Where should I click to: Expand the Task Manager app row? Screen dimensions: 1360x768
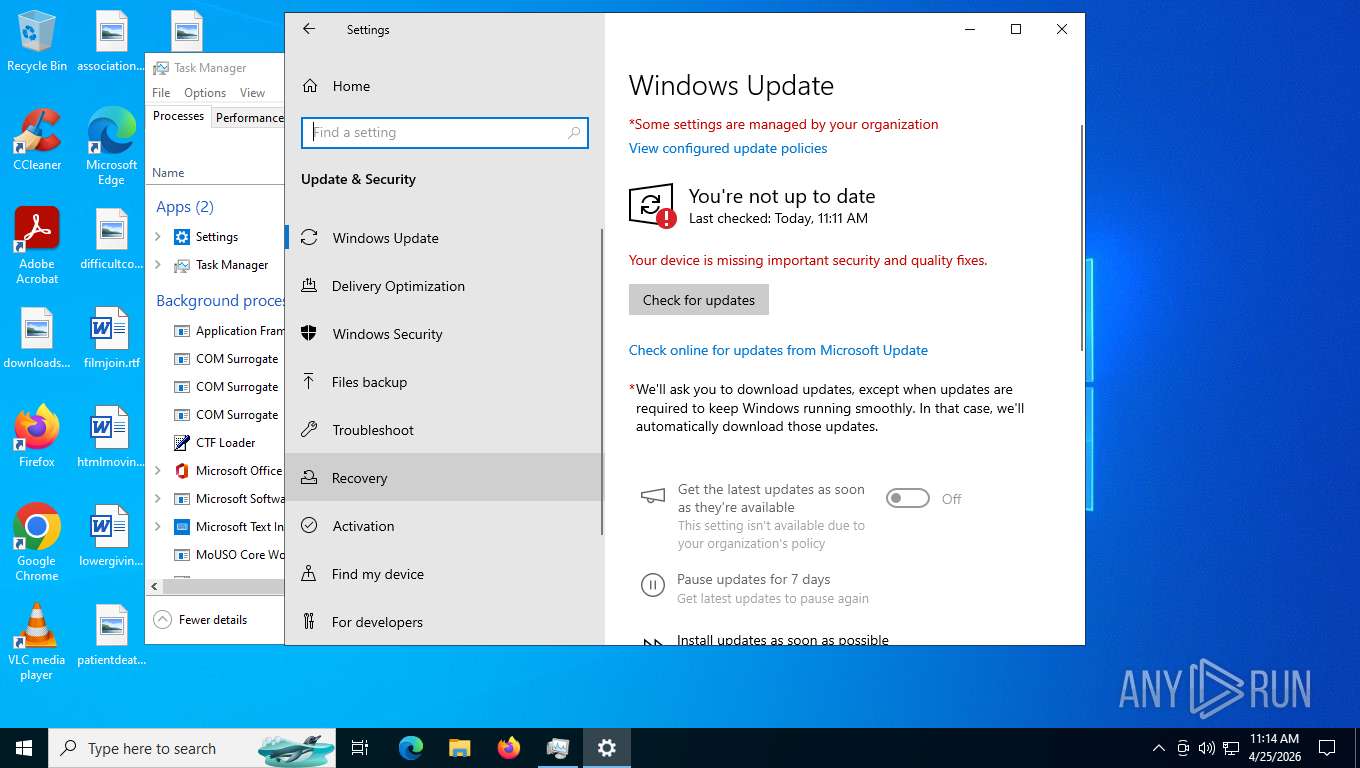tap(158, 265)
